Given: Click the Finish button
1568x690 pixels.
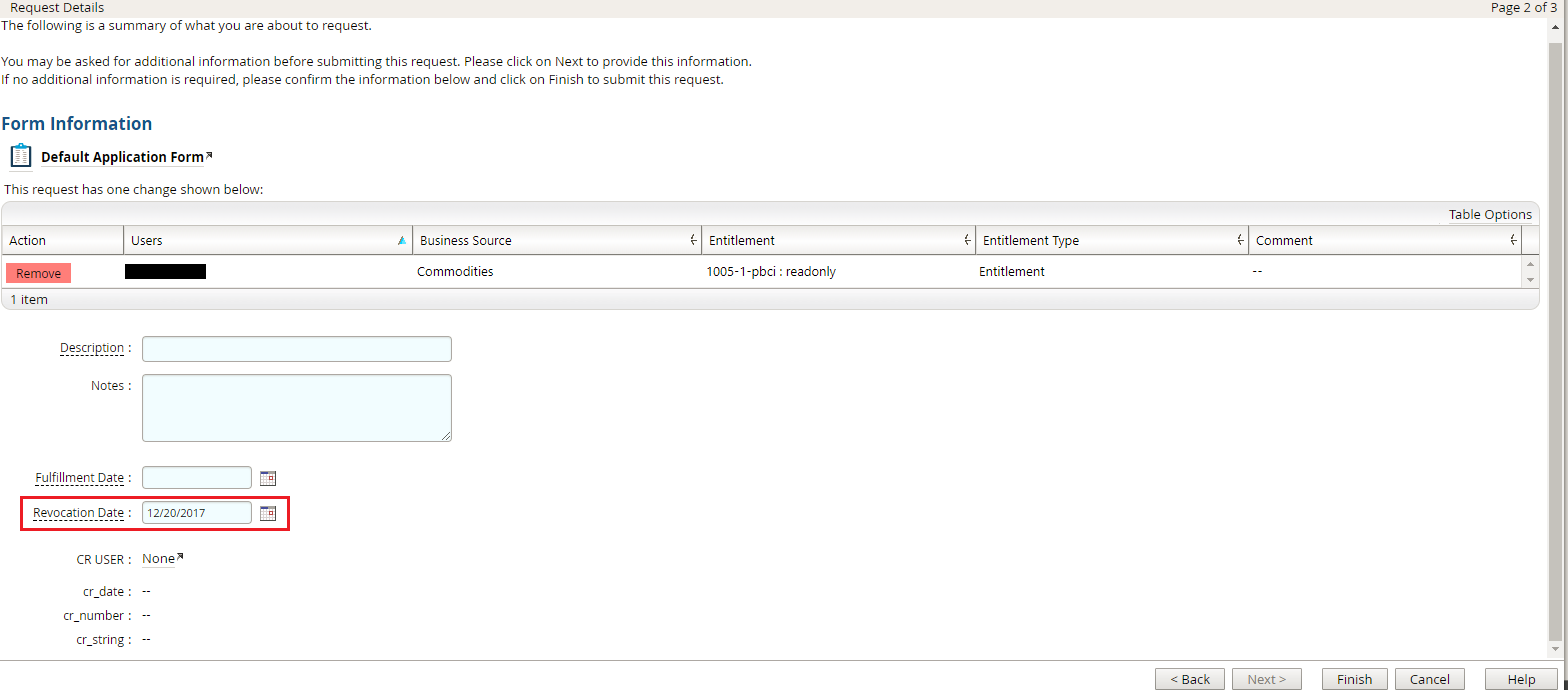Looking at the screenshot, I should coord(1354,679).
